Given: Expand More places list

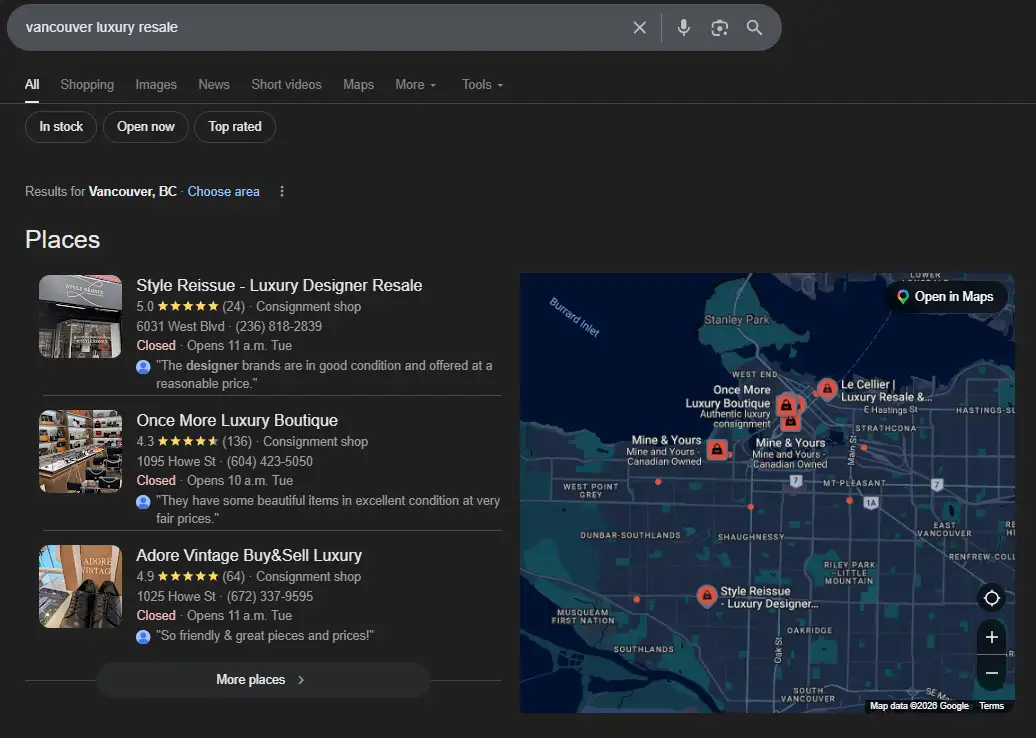Looking at the screenshot, I should coord(262,680).
